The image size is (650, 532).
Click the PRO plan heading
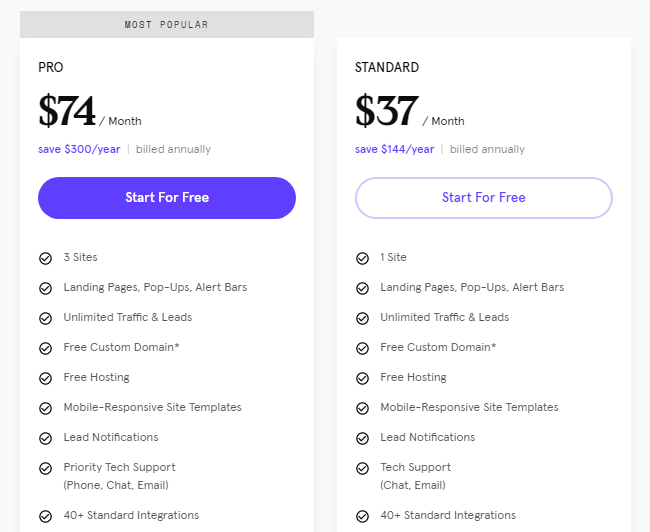pyautogui.click(x=51, y=67)
